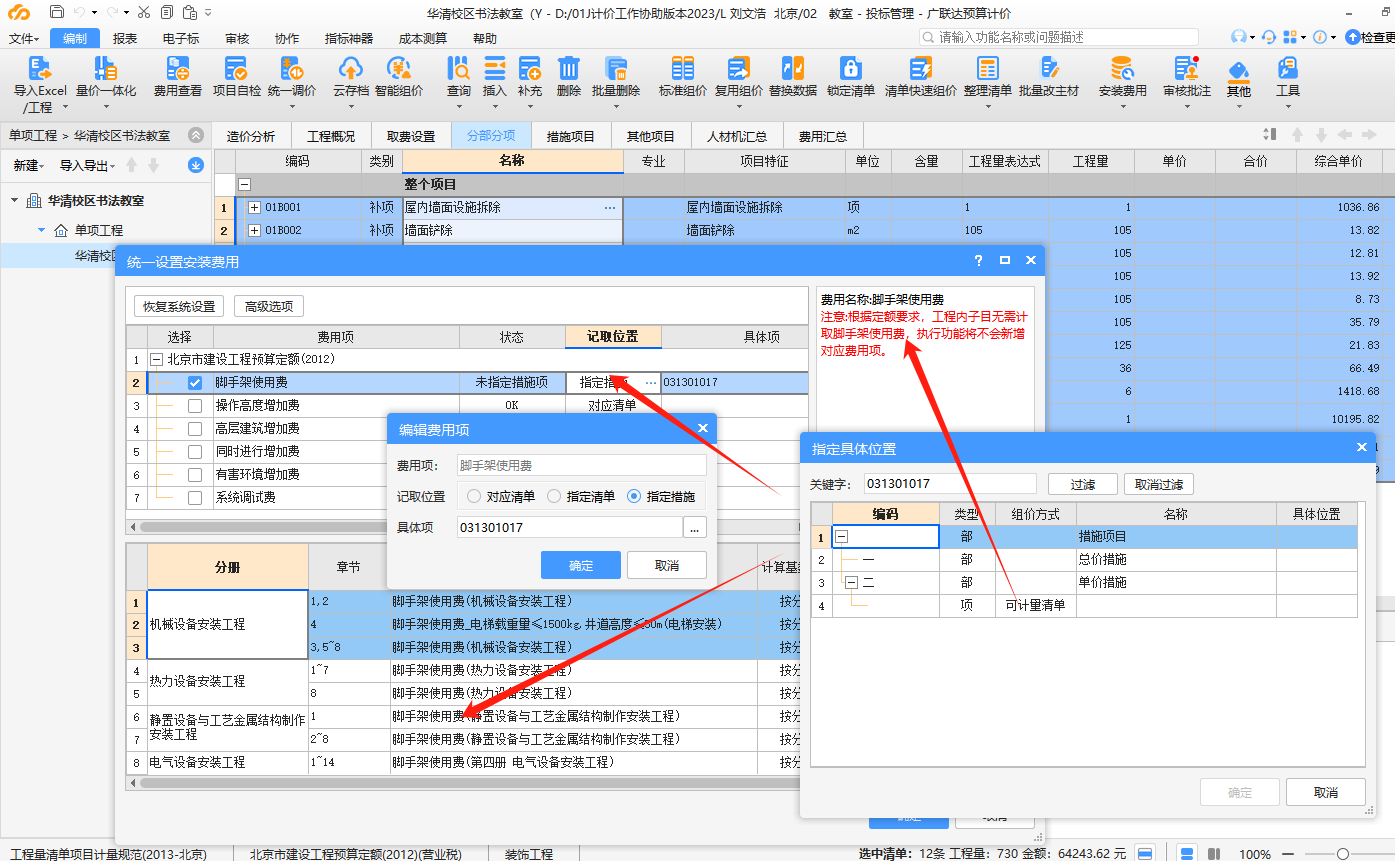Image resolution: width=1395 pixels, height=861 pixels.
Task: Select the 对应清单 radio button
Action: click(x=474, y=496)
